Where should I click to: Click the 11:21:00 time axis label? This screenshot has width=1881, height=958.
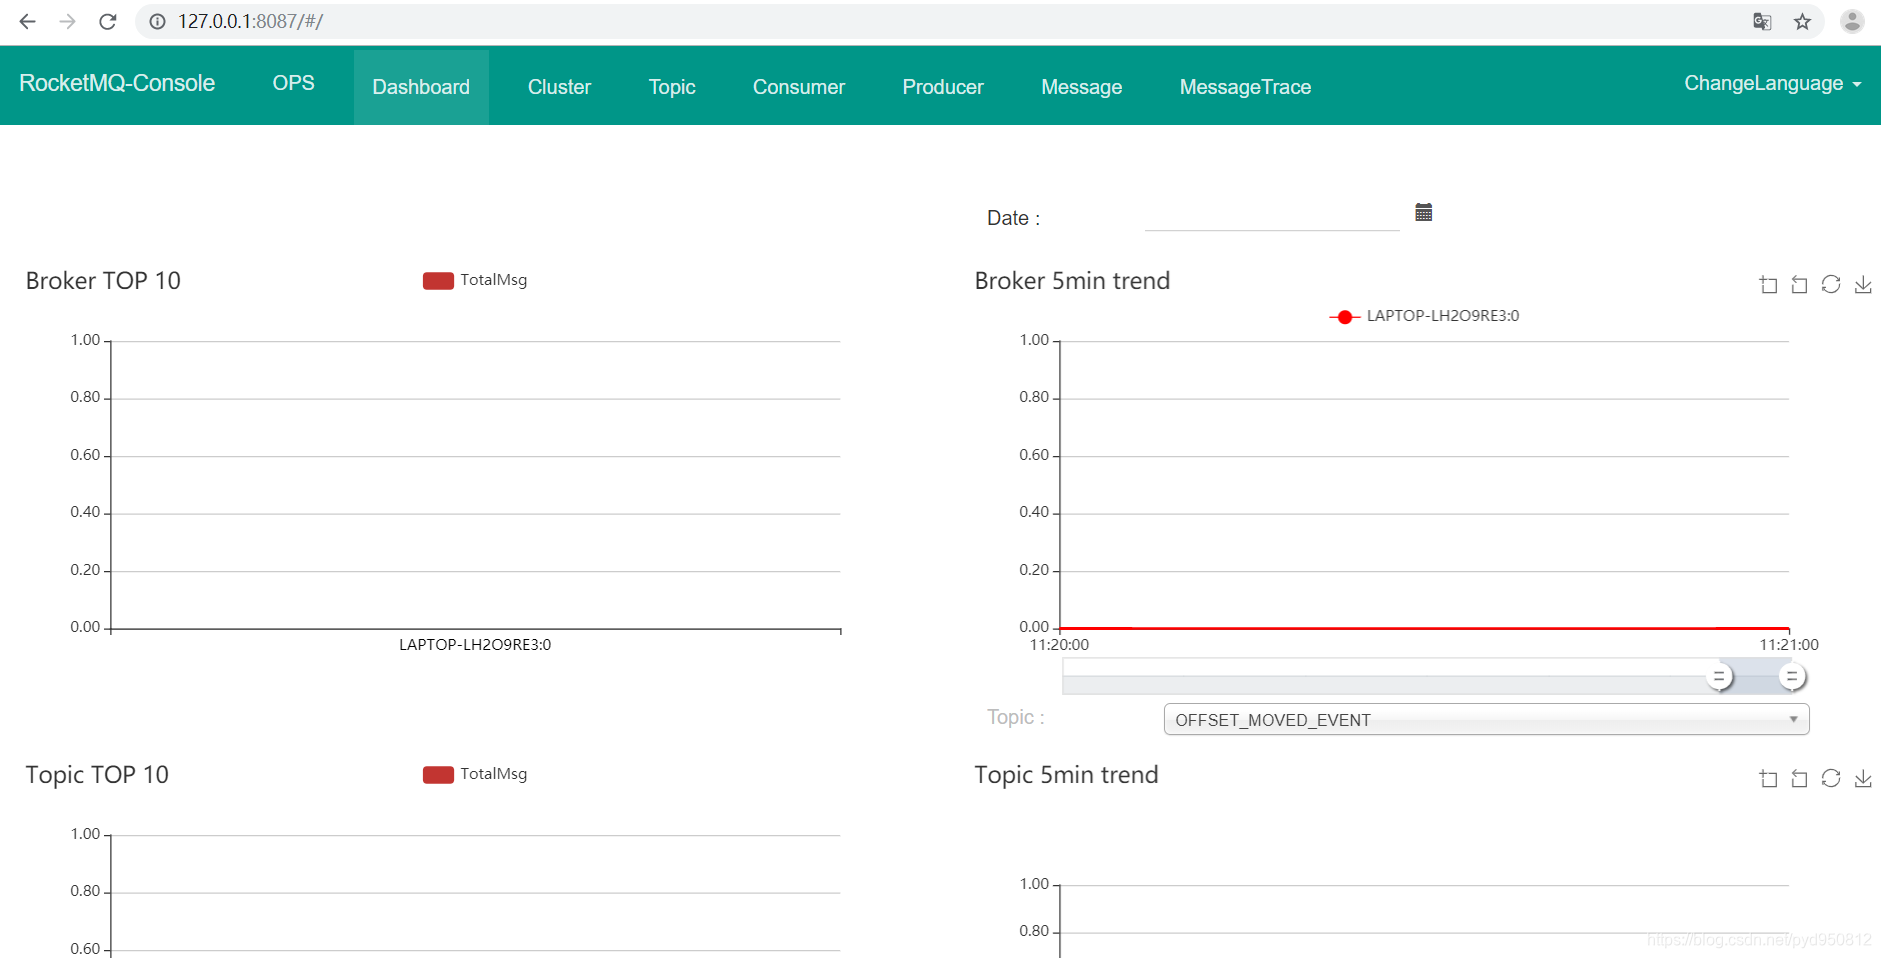(1789, 645)
